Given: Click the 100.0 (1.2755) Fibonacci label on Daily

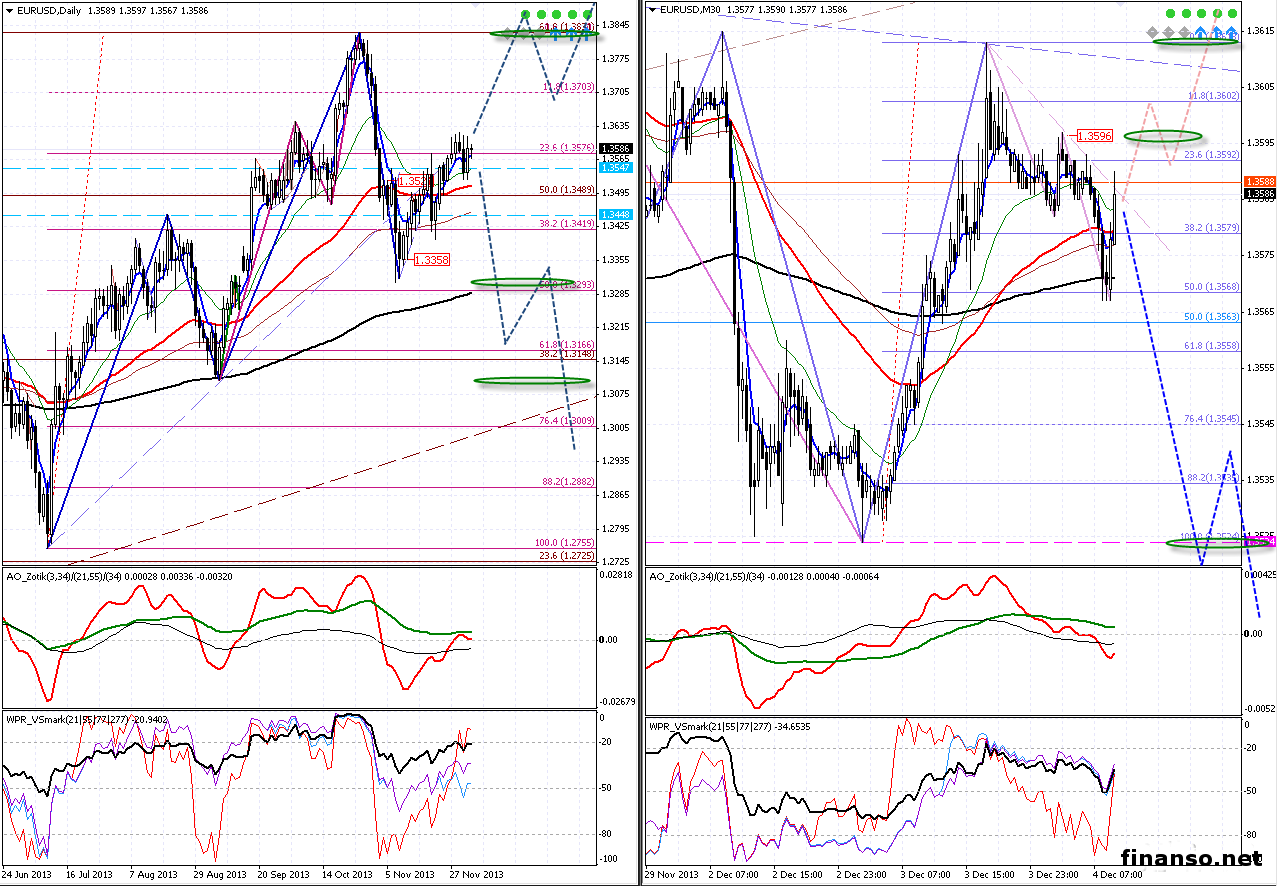Looking at the screenshot, I should 565,542.
